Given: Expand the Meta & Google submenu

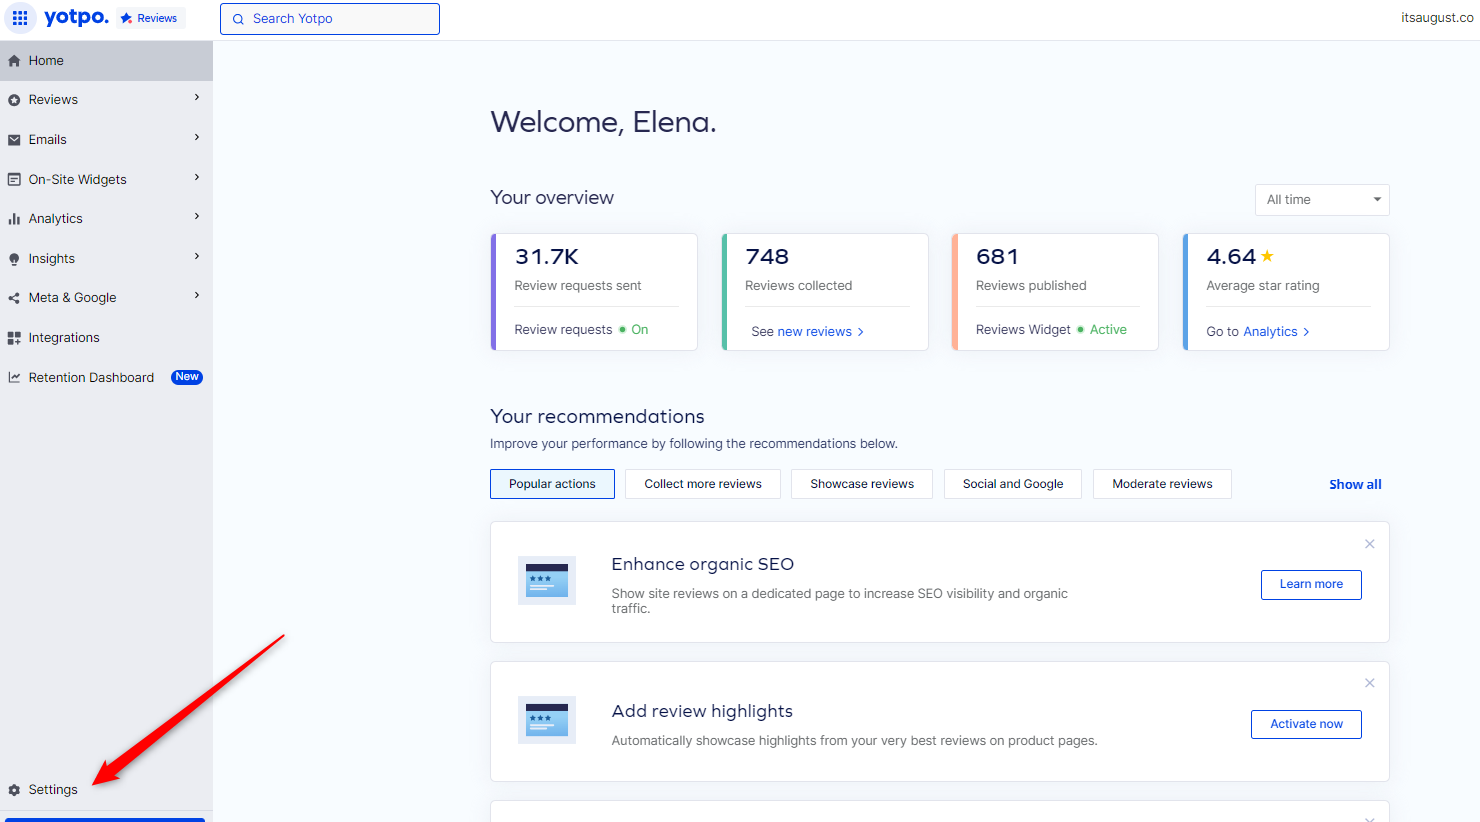Looking at the screenshot, I should coord(197,296).
